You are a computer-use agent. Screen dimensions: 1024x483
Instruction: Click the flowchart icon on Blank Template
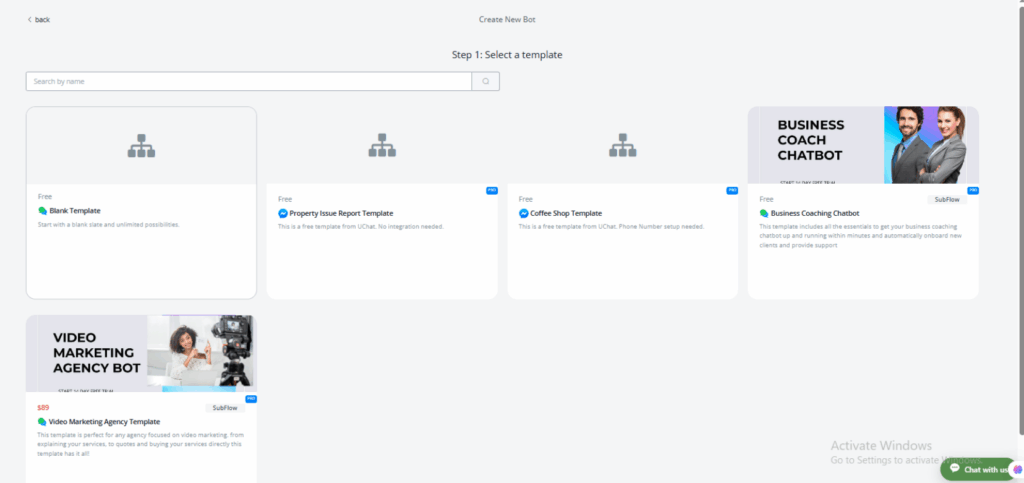141,146
